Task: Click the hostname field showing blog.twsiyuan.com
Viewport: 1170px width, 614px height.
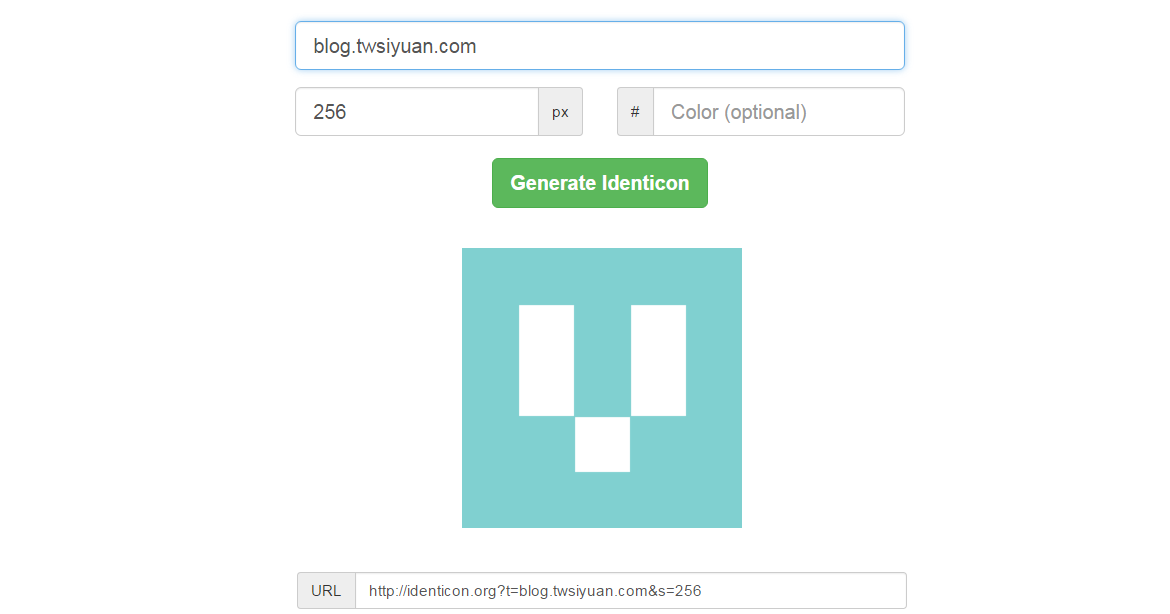Action: pos(599,45)
